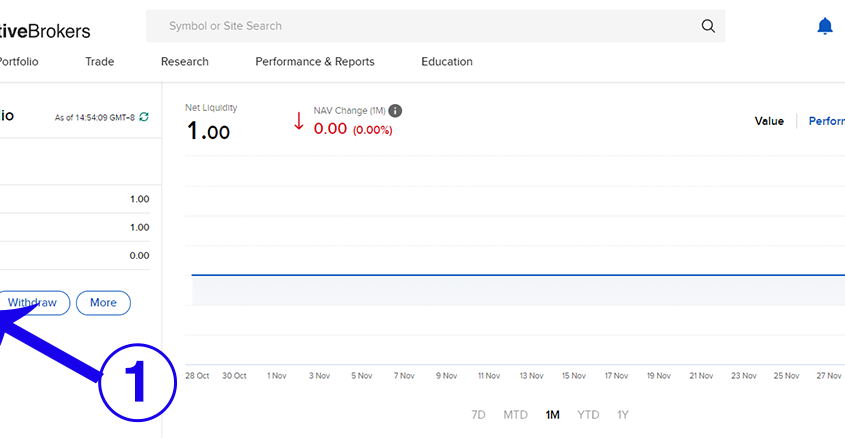Open the Research menu
This screenshot has height=438, width=845.
185,62
